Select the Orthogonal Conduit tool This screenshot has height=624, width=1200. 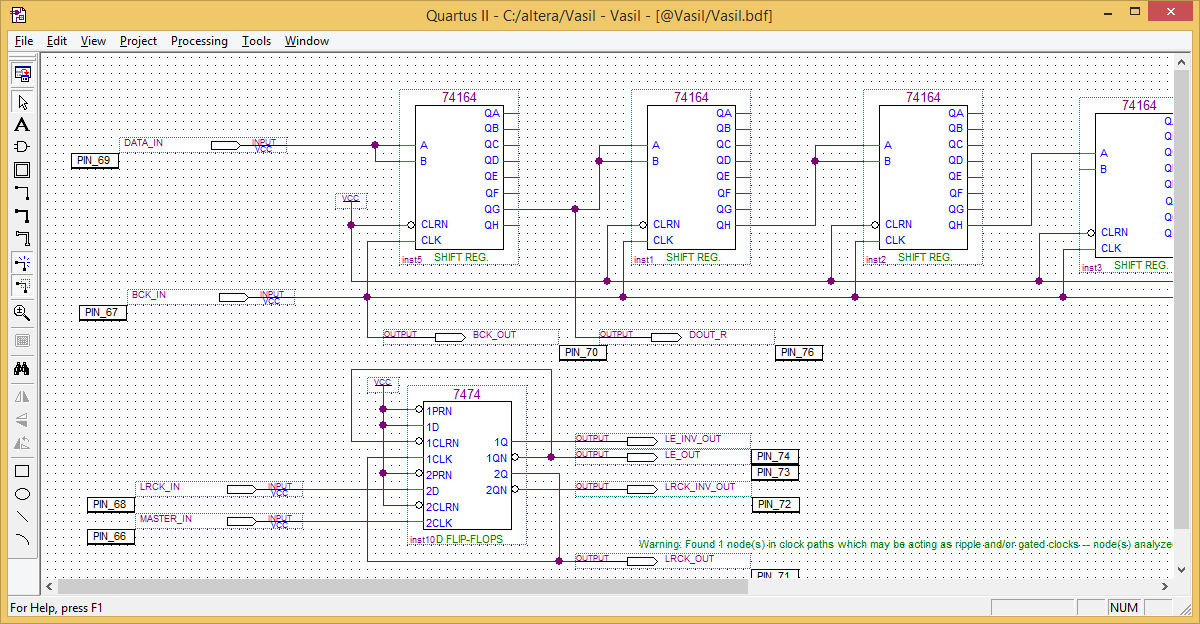[22, 239]
